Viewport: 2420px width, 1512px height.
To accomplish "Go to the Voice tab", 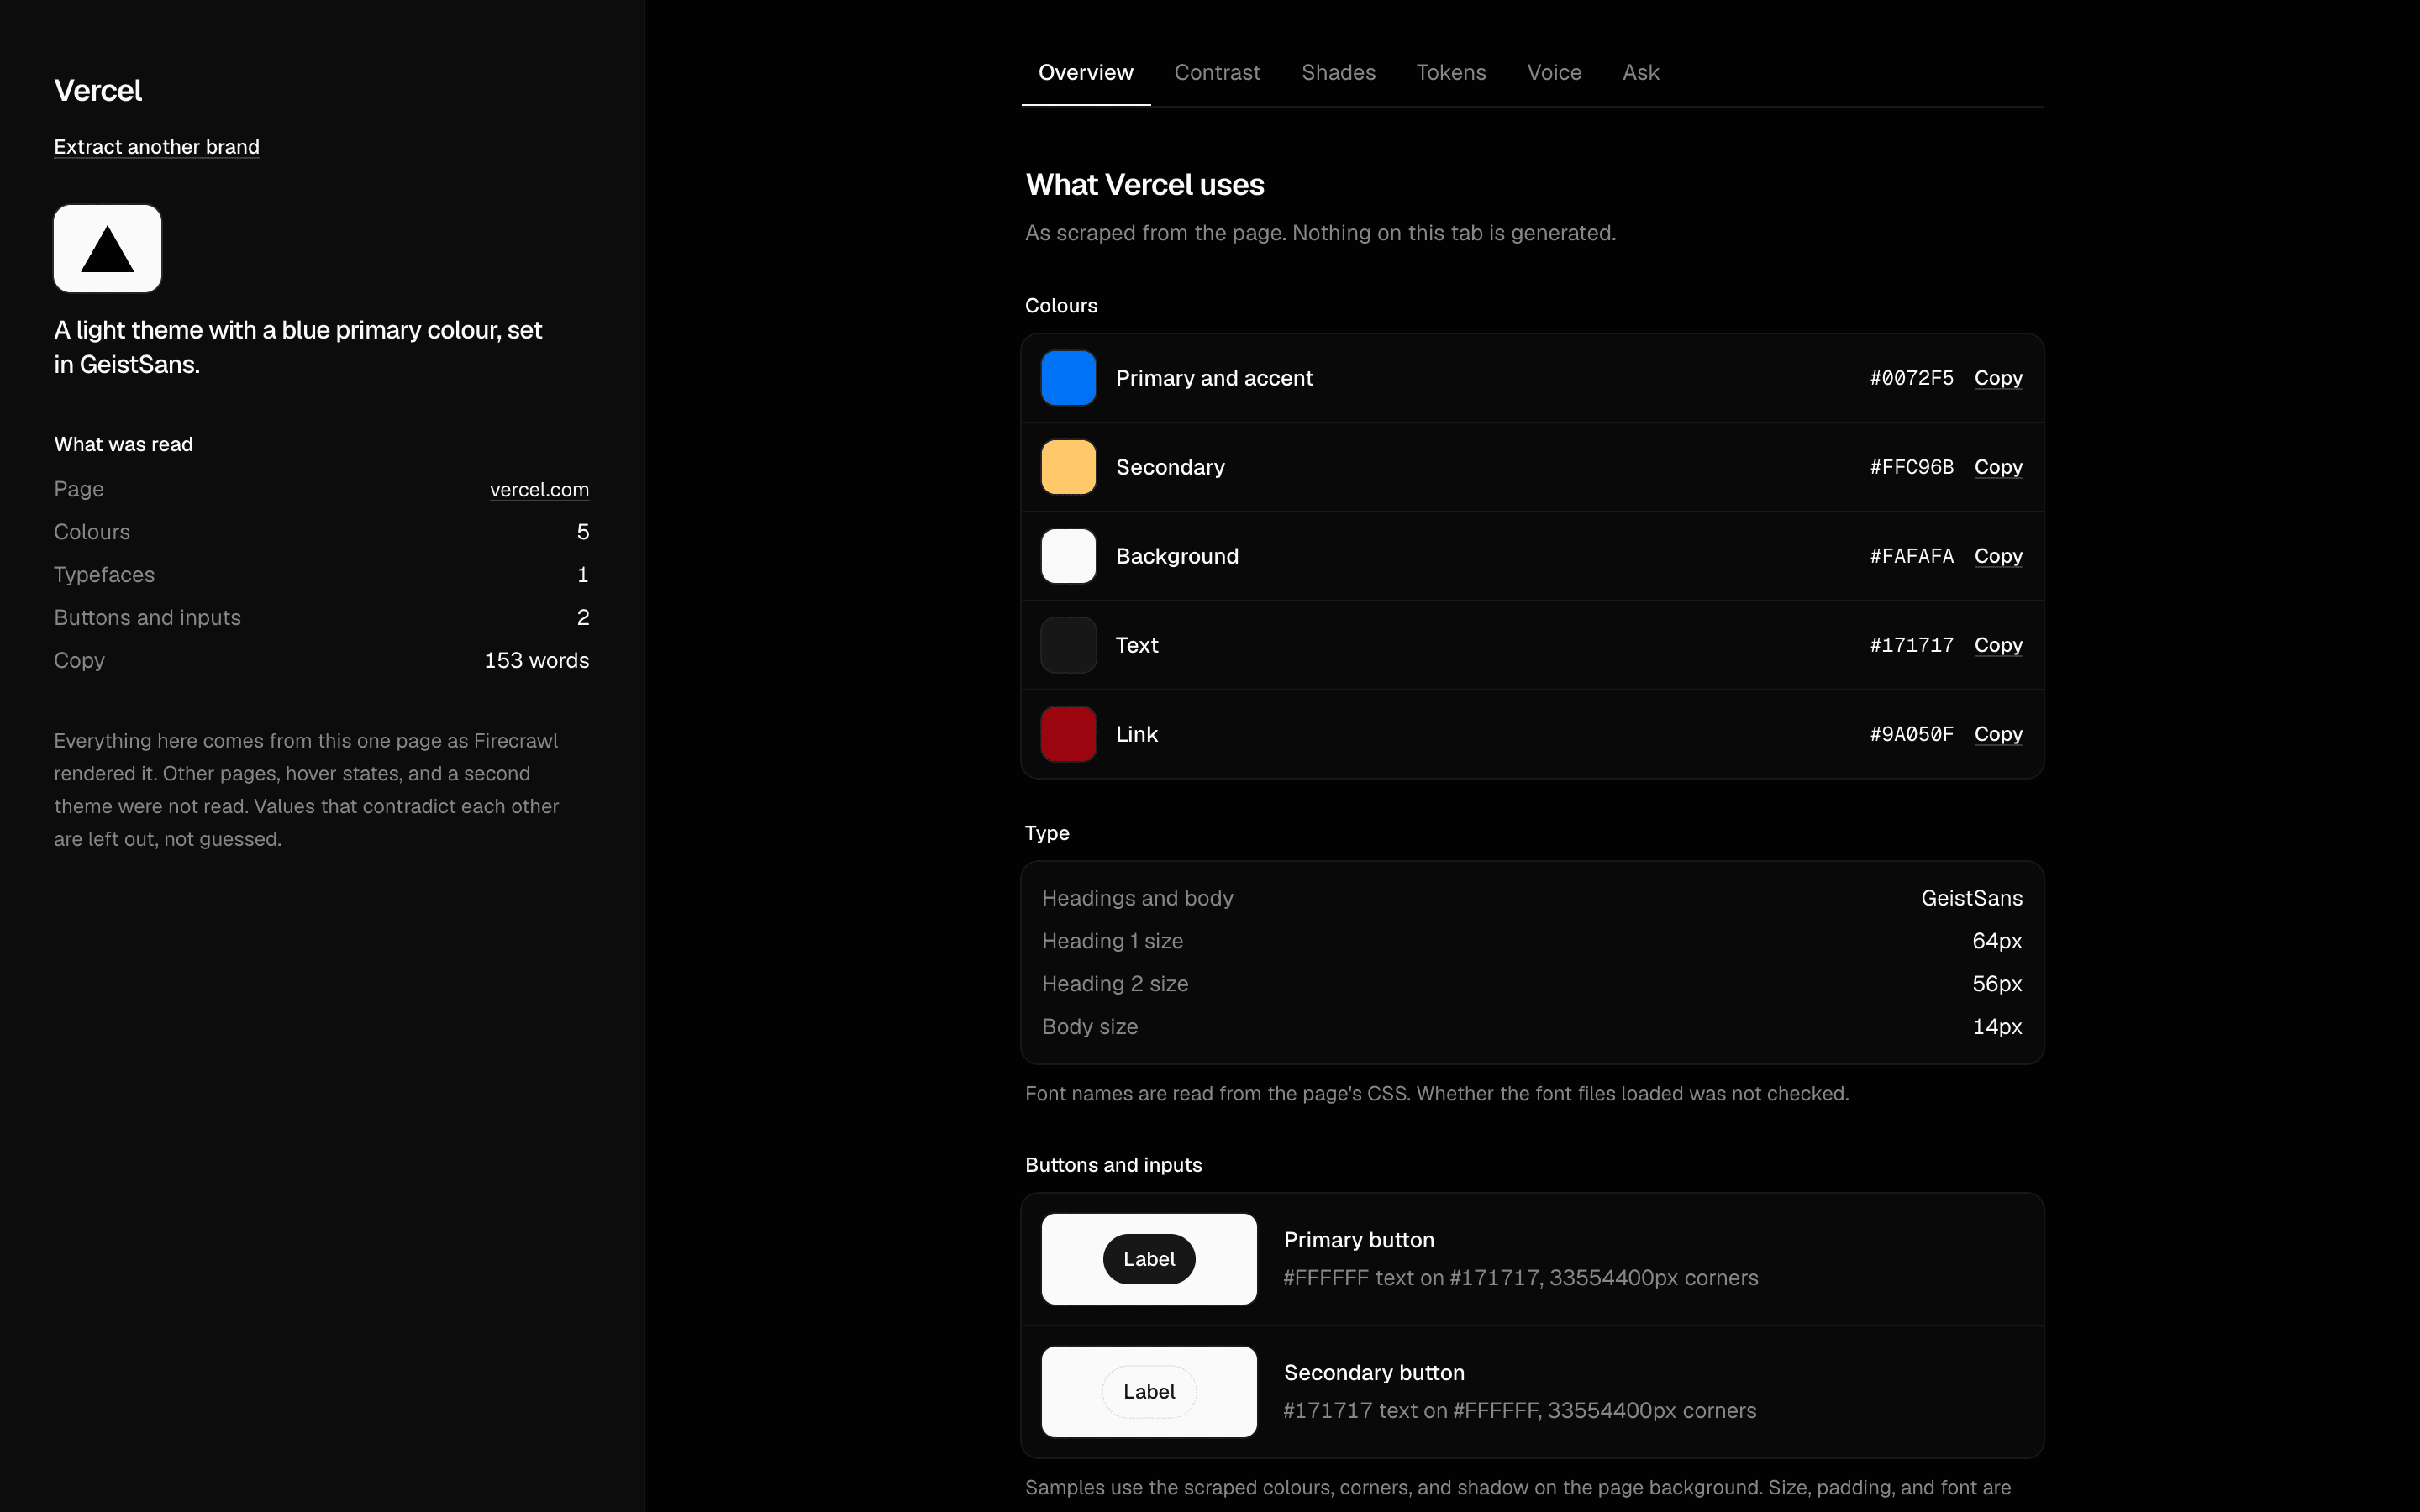I will 1554,73.
